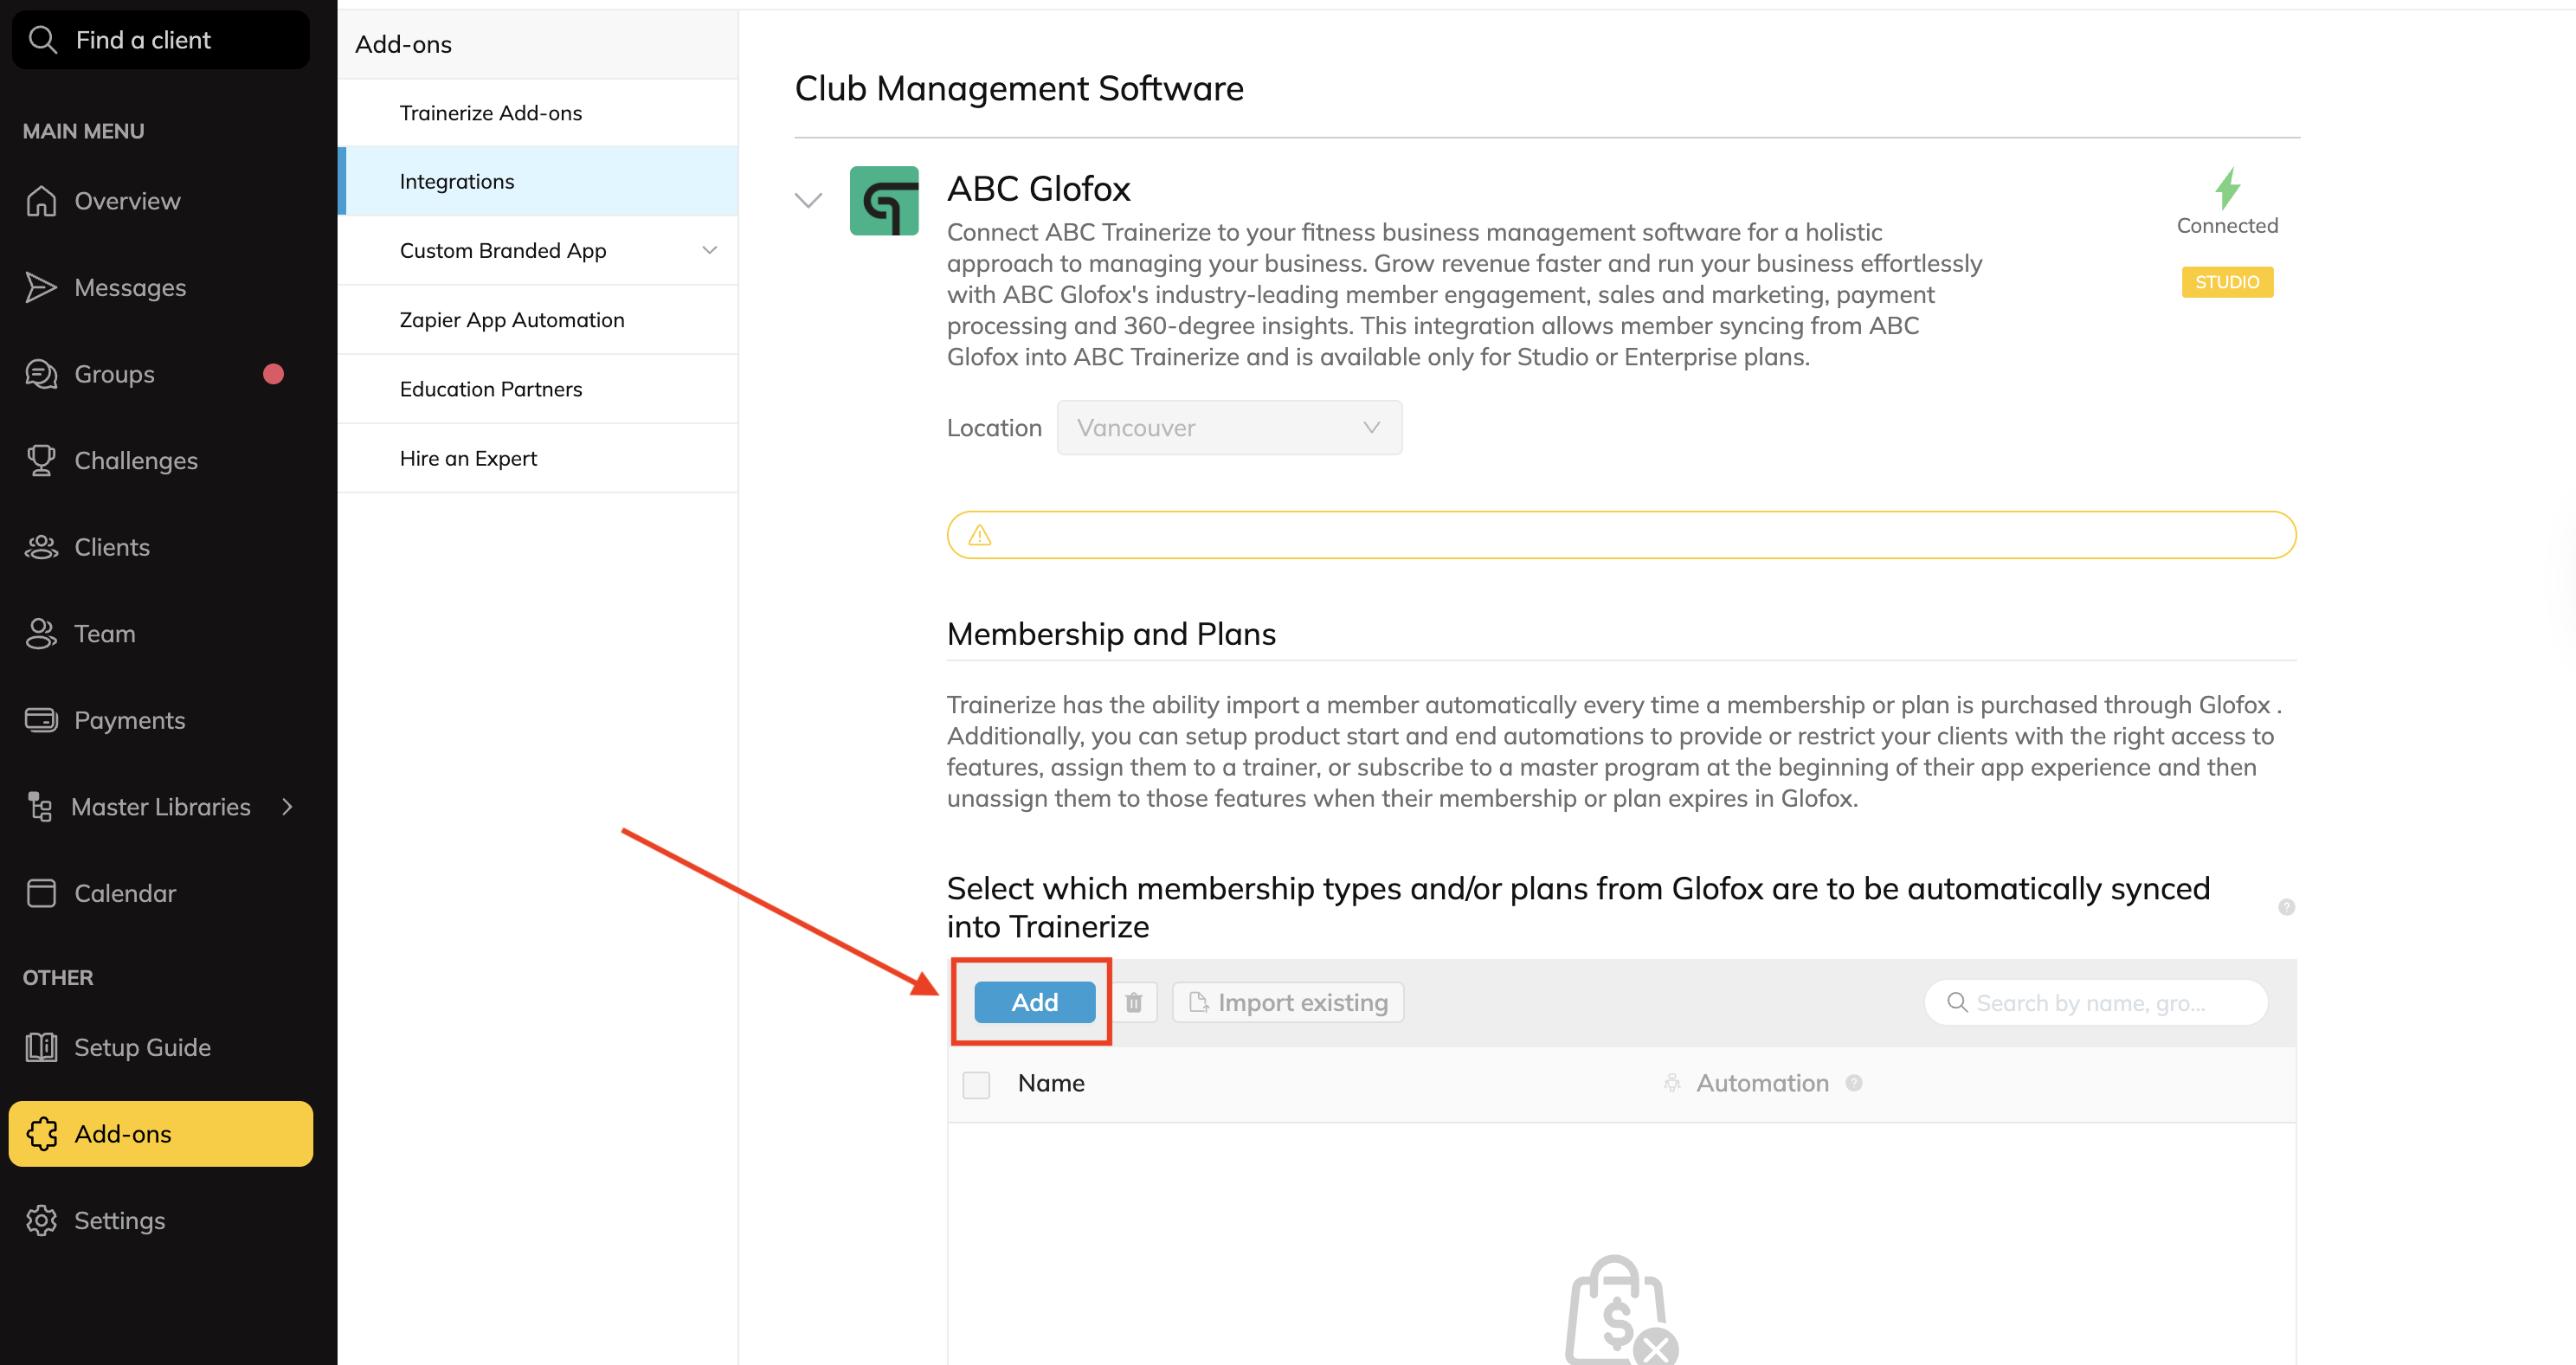Click the Calendar icon in sidebar
Viewport: 2576px width, 1365px height.
tap(41, 893)
